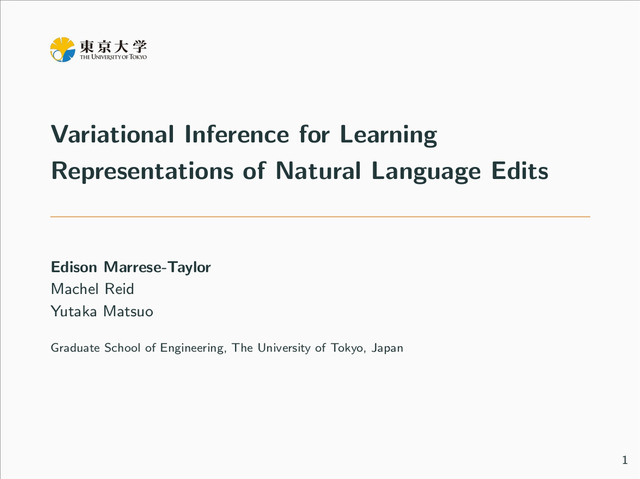Click the 東京大学 kanji logo text
Image resolution: width=640 pixels, height=479 pixels.
113,45
